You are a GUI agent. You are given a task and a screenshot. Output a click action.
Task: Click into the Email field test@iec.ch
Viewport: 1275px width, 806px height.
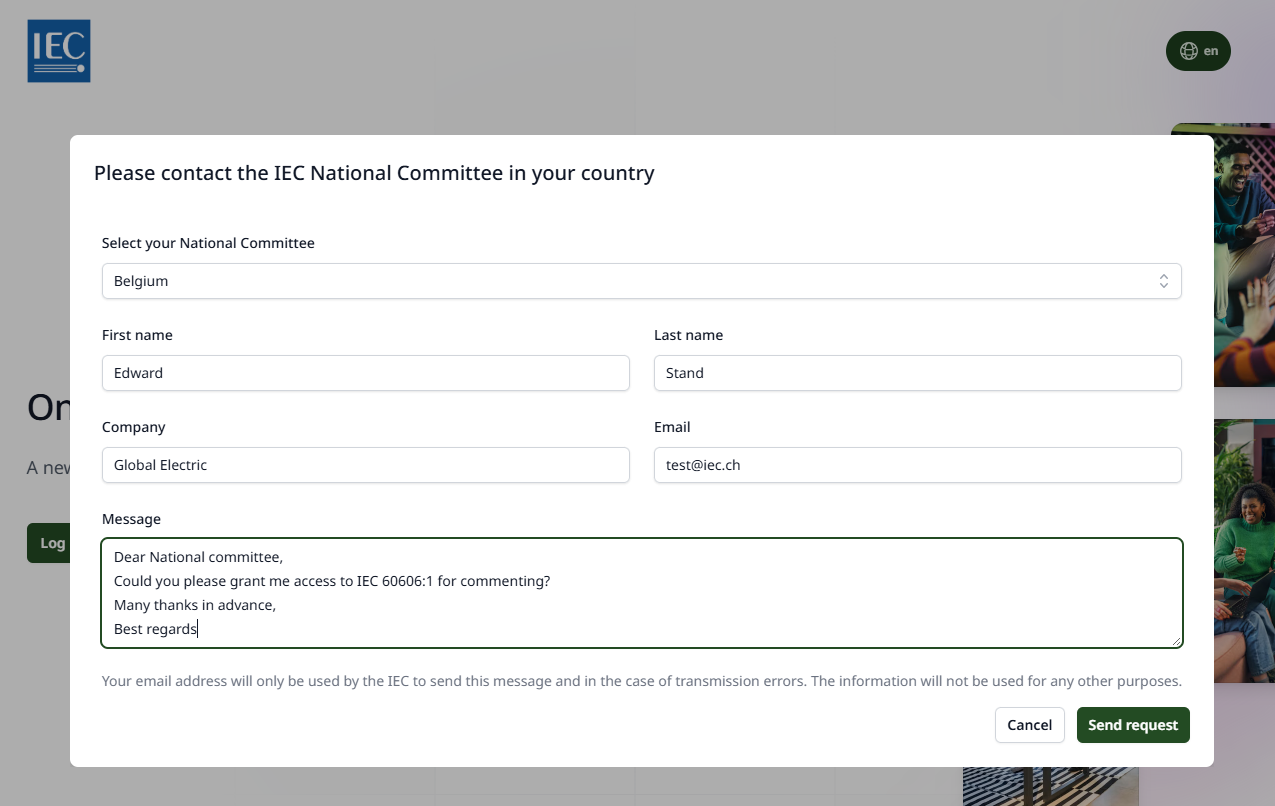pyautogui.click(x=918, y=465)
